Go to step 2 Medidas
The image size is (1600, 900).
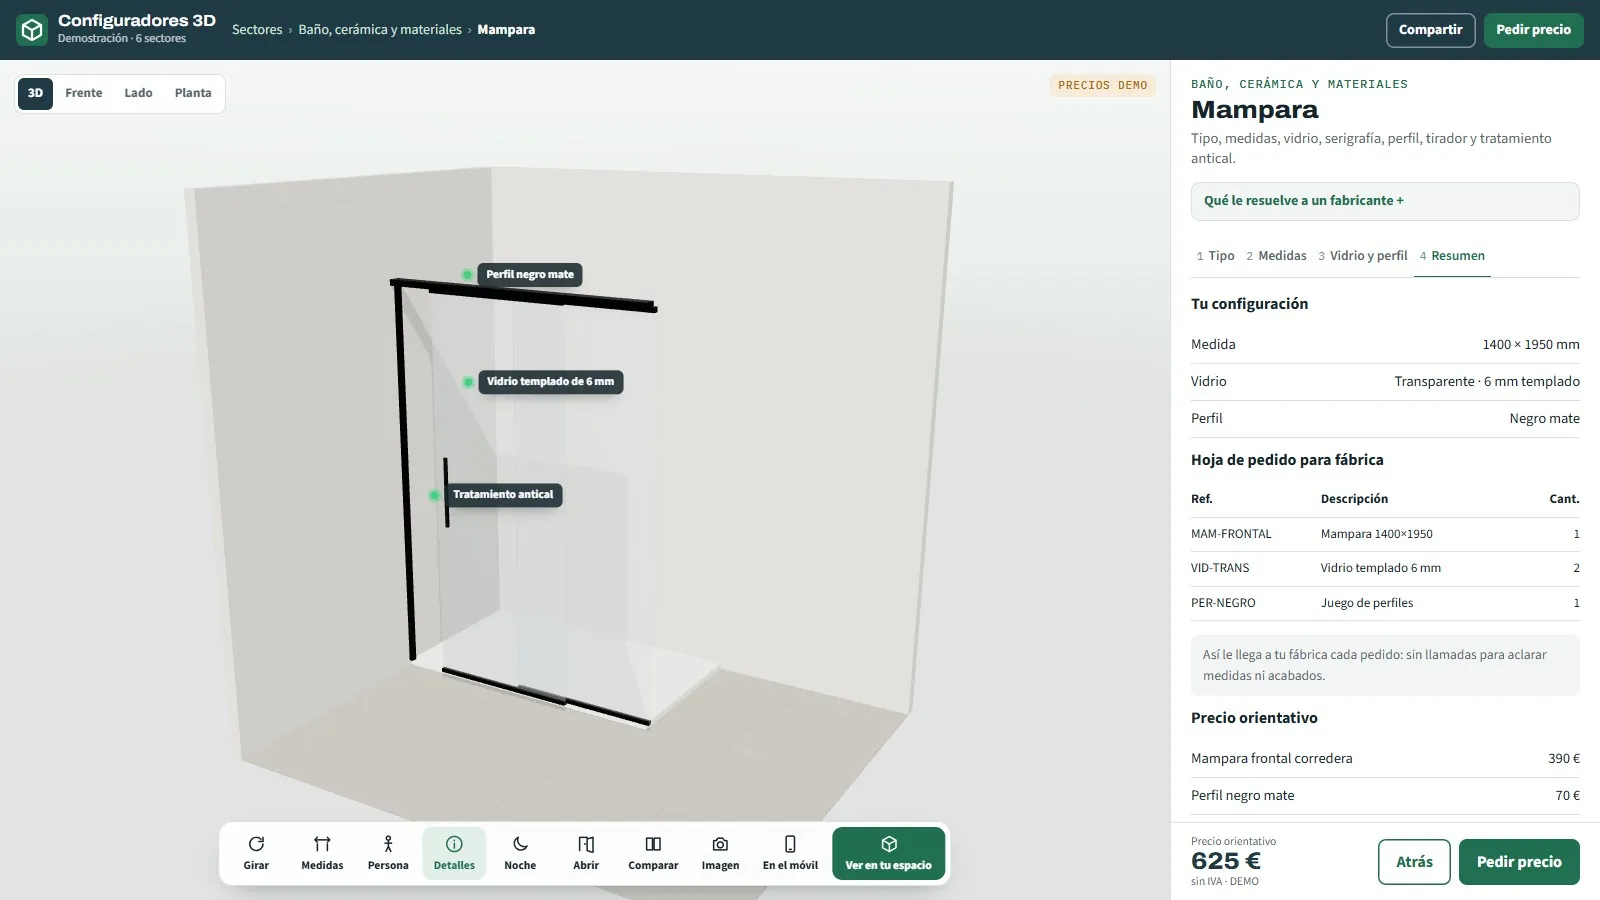(x=1276, y=256)
